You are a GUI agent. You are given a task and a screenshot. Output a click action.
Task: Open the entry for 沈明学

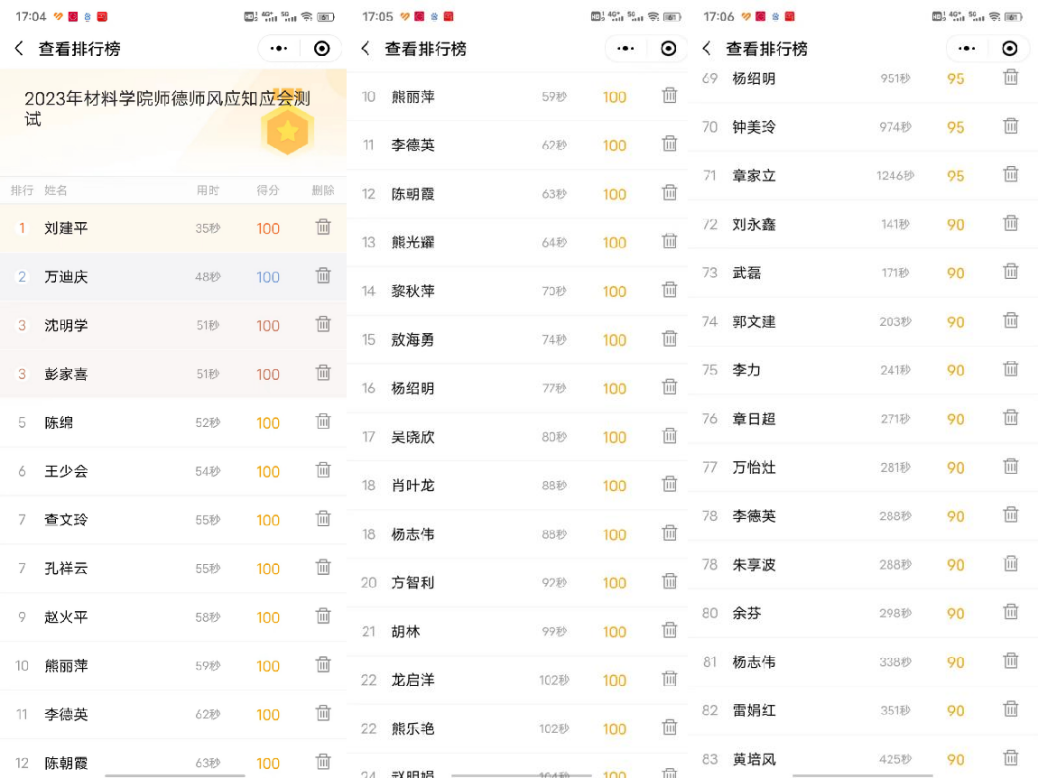[x=66, y=326]
